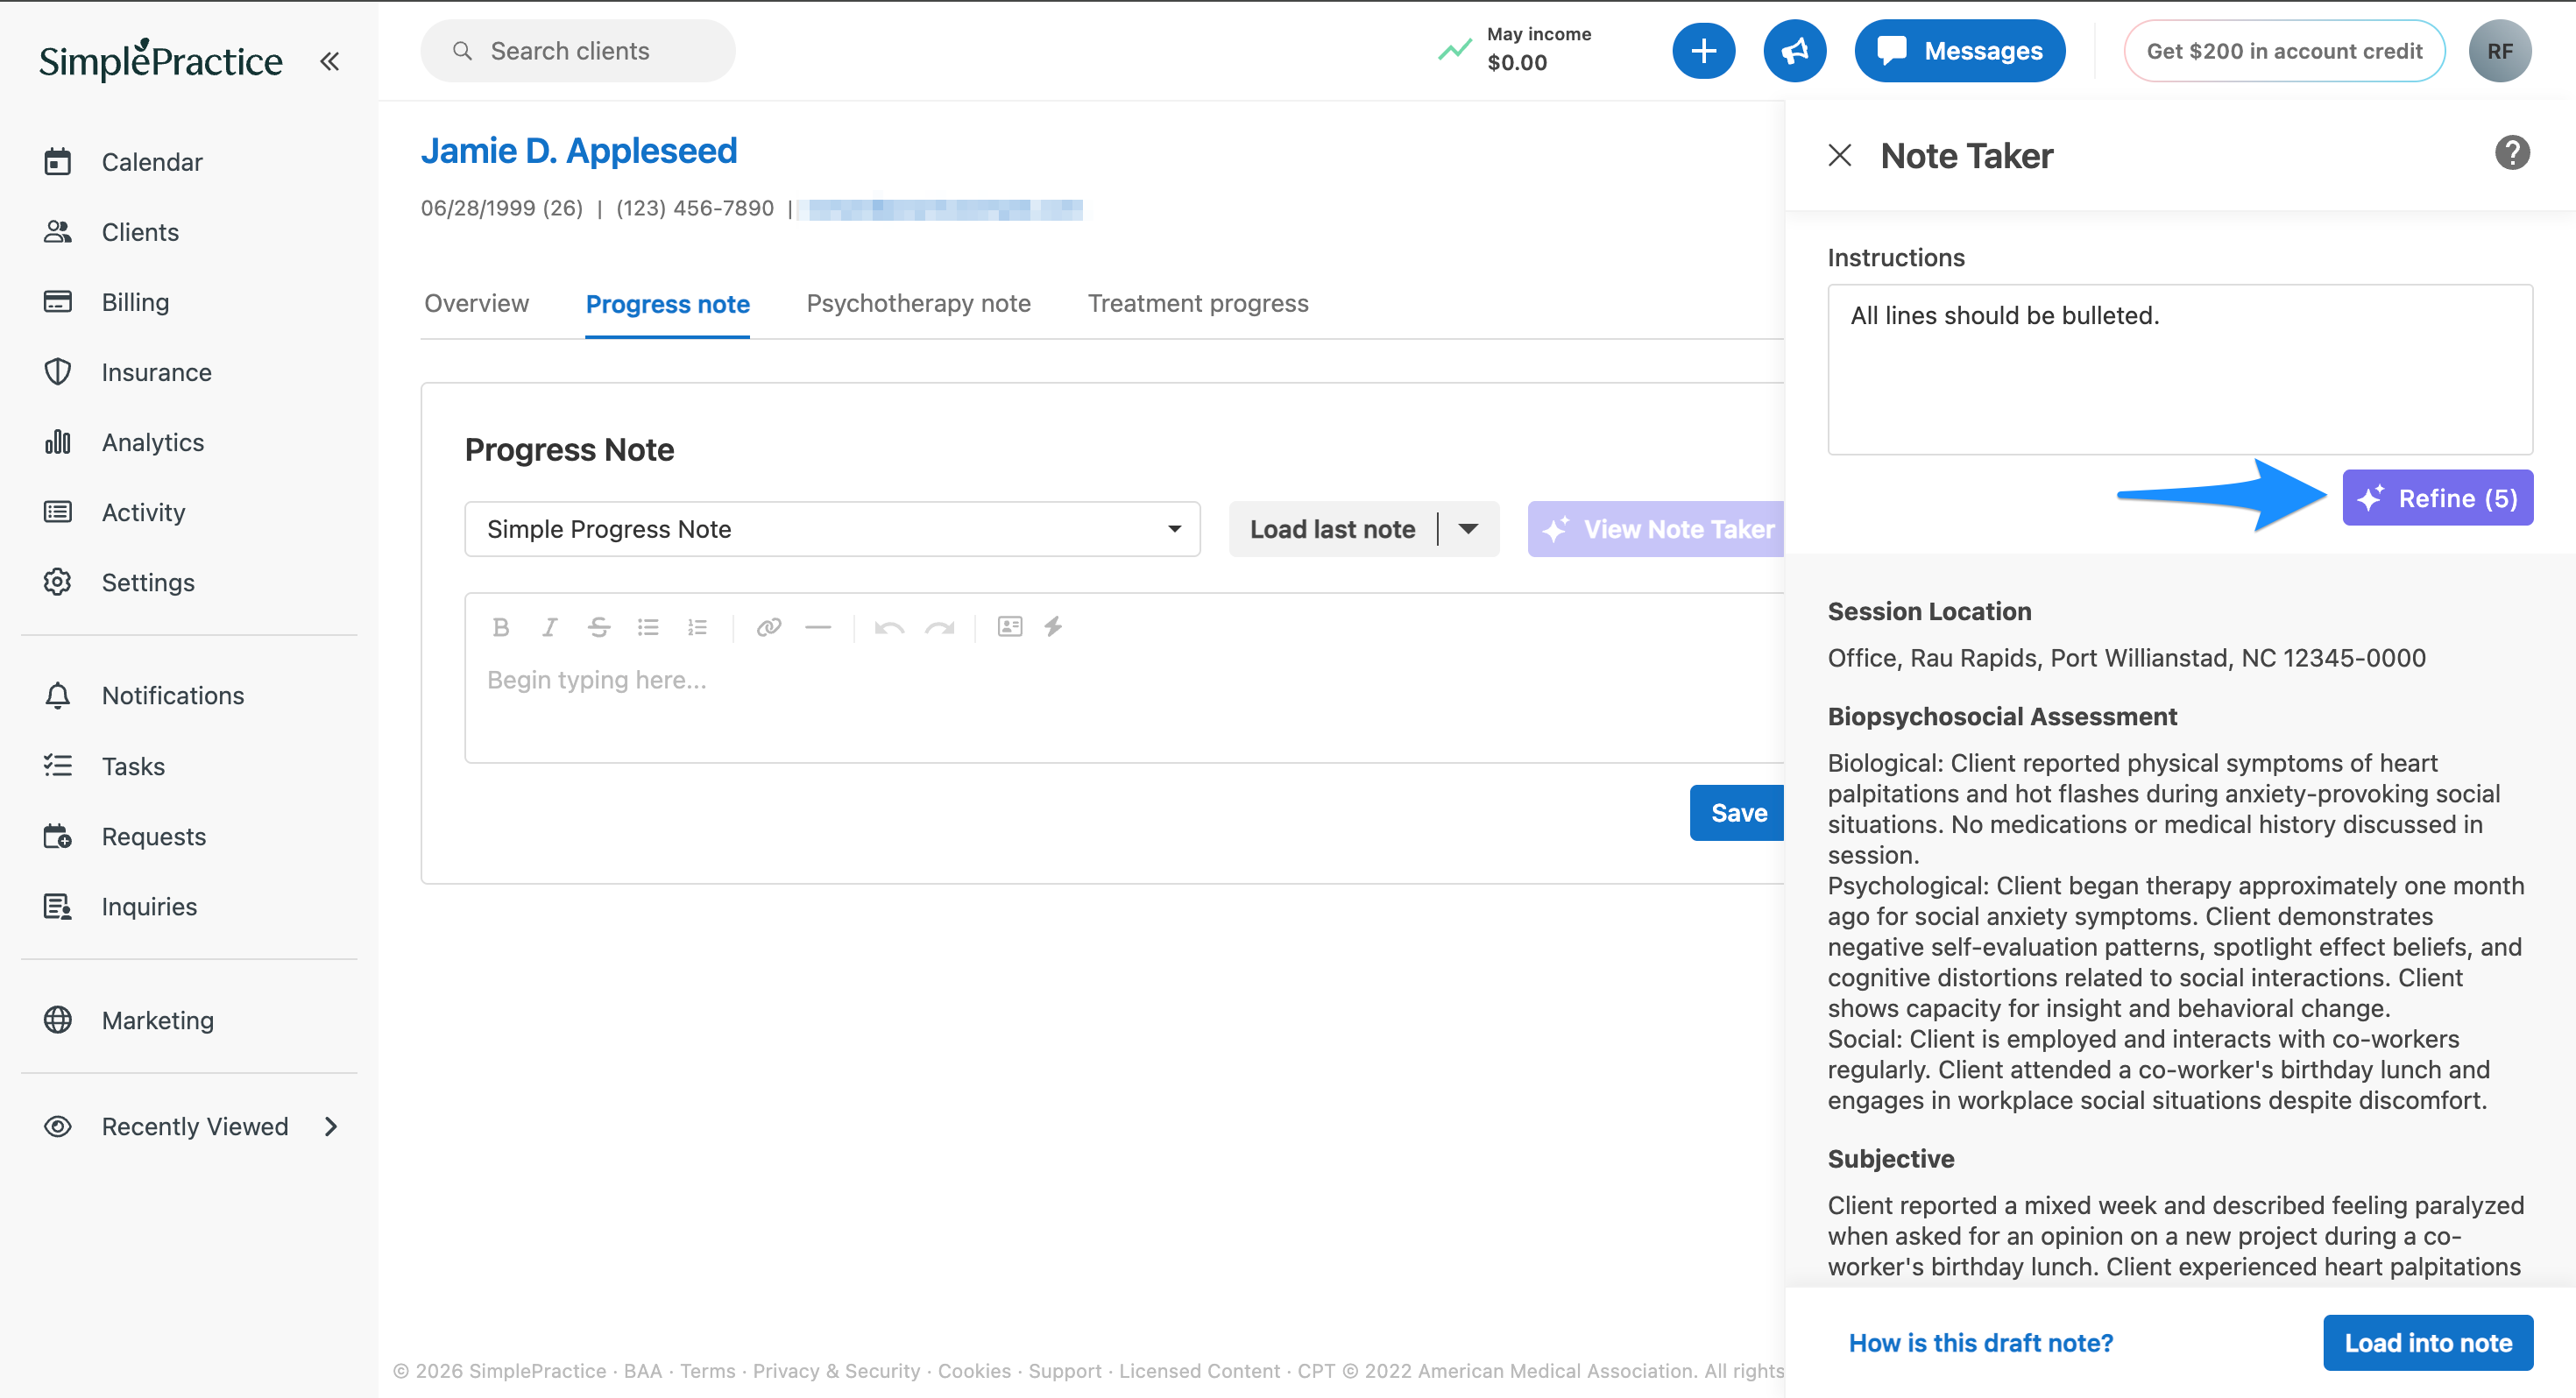
Task: Open the Tasks list
Action: pos(133,766)
